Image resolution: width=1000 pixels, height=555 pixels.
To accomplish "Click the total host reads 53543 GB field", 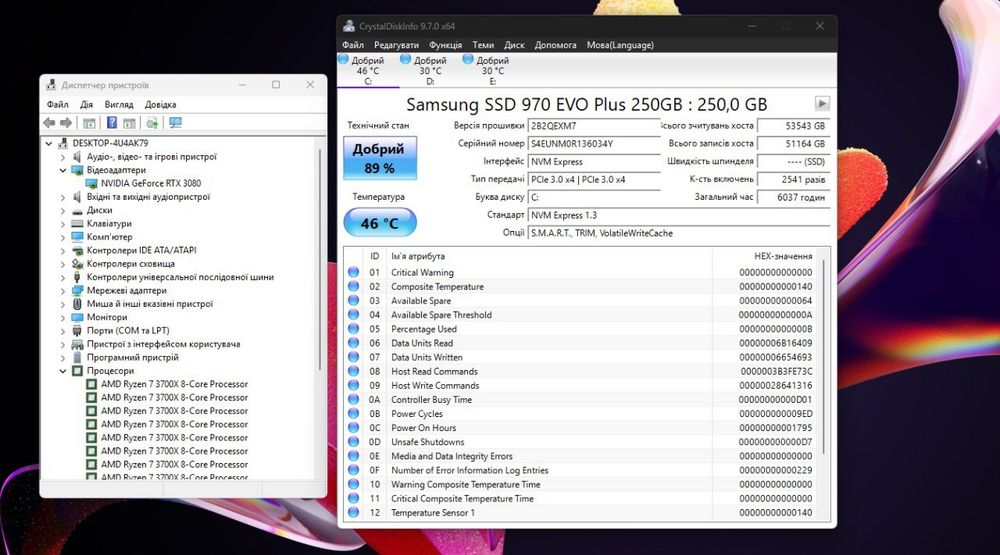I will pyautogui.click(x=794, y=126).
